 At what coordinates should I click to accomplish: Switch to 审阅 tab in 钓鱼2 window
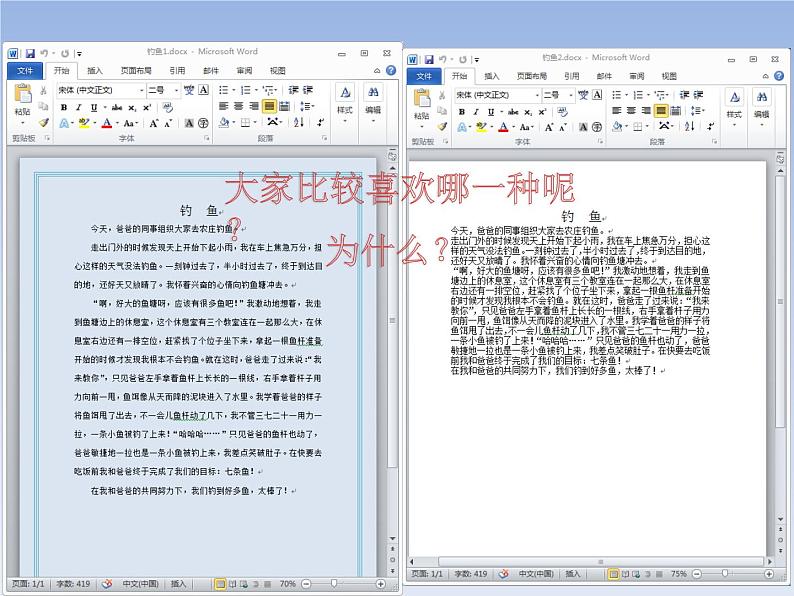tap(637, 76)
